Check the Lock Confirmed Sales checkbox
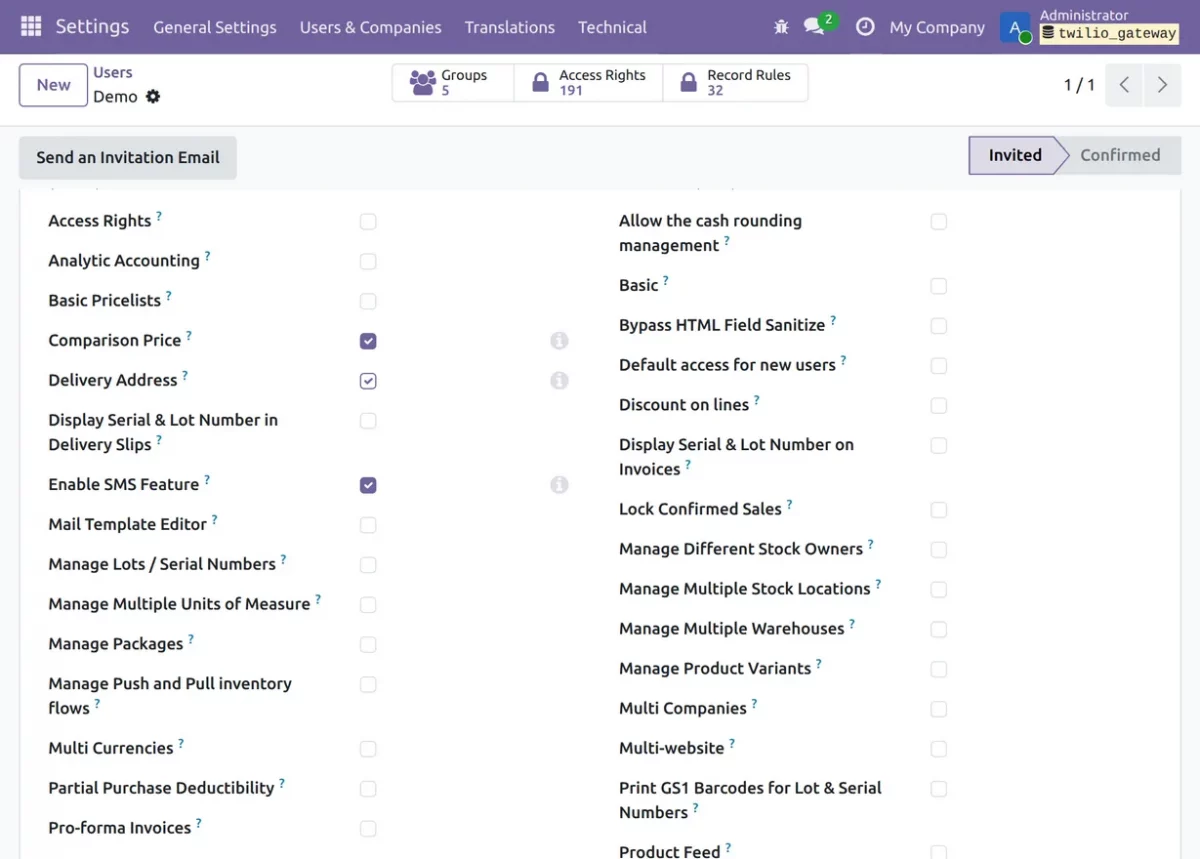1200x859 pixels. tap(938, 509)
